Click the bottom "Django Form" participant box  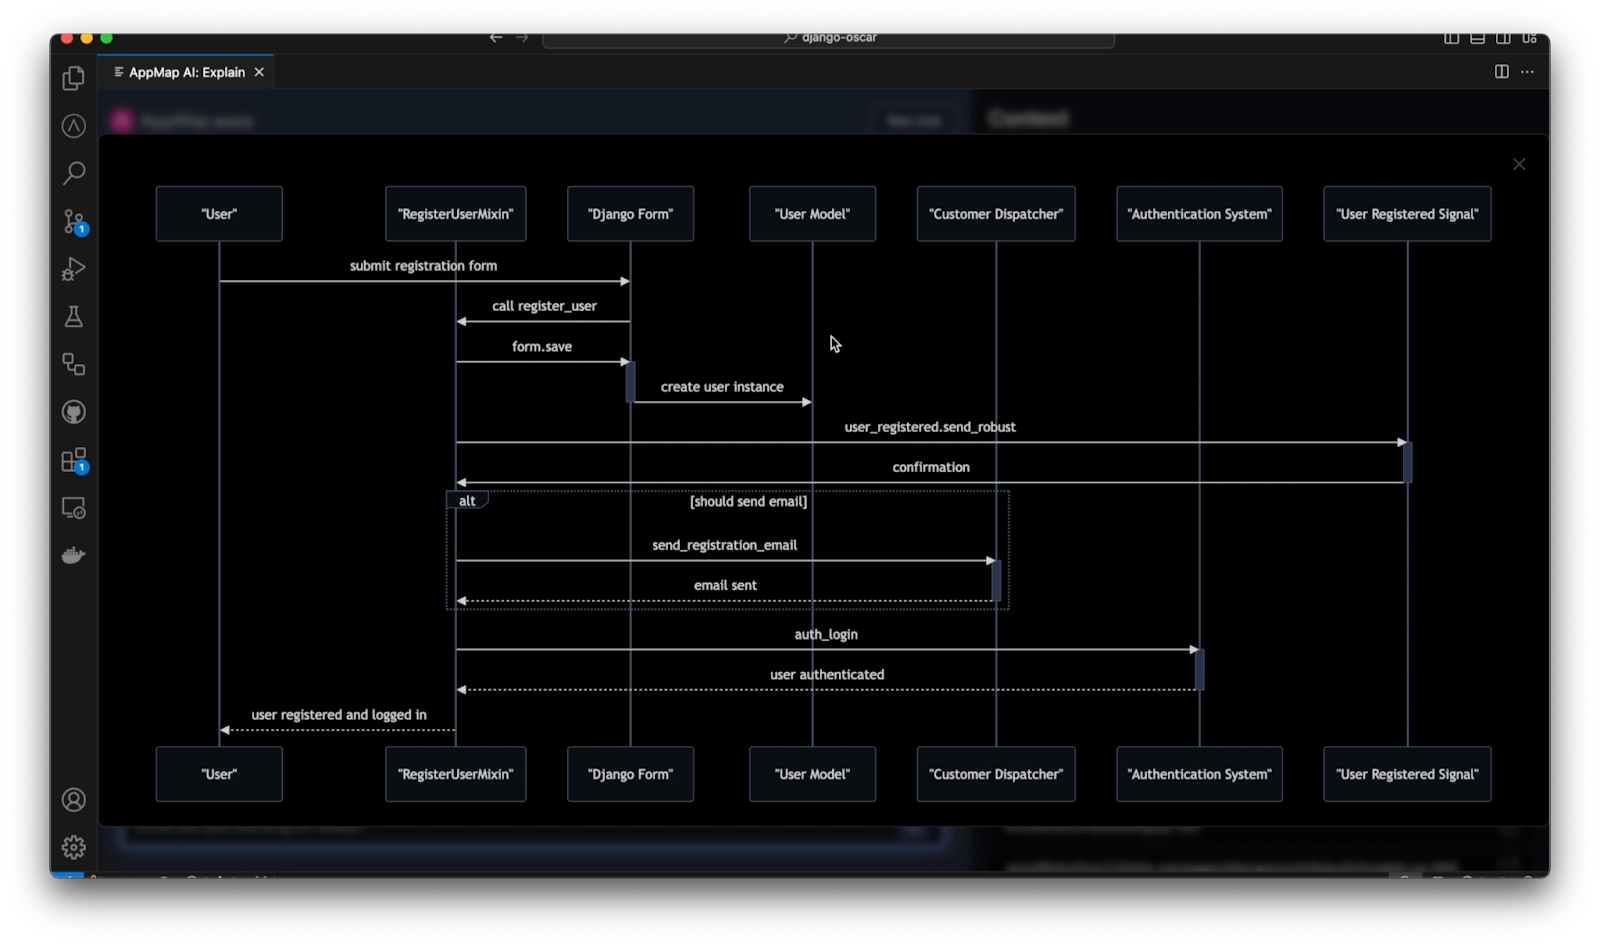point(630,774)
